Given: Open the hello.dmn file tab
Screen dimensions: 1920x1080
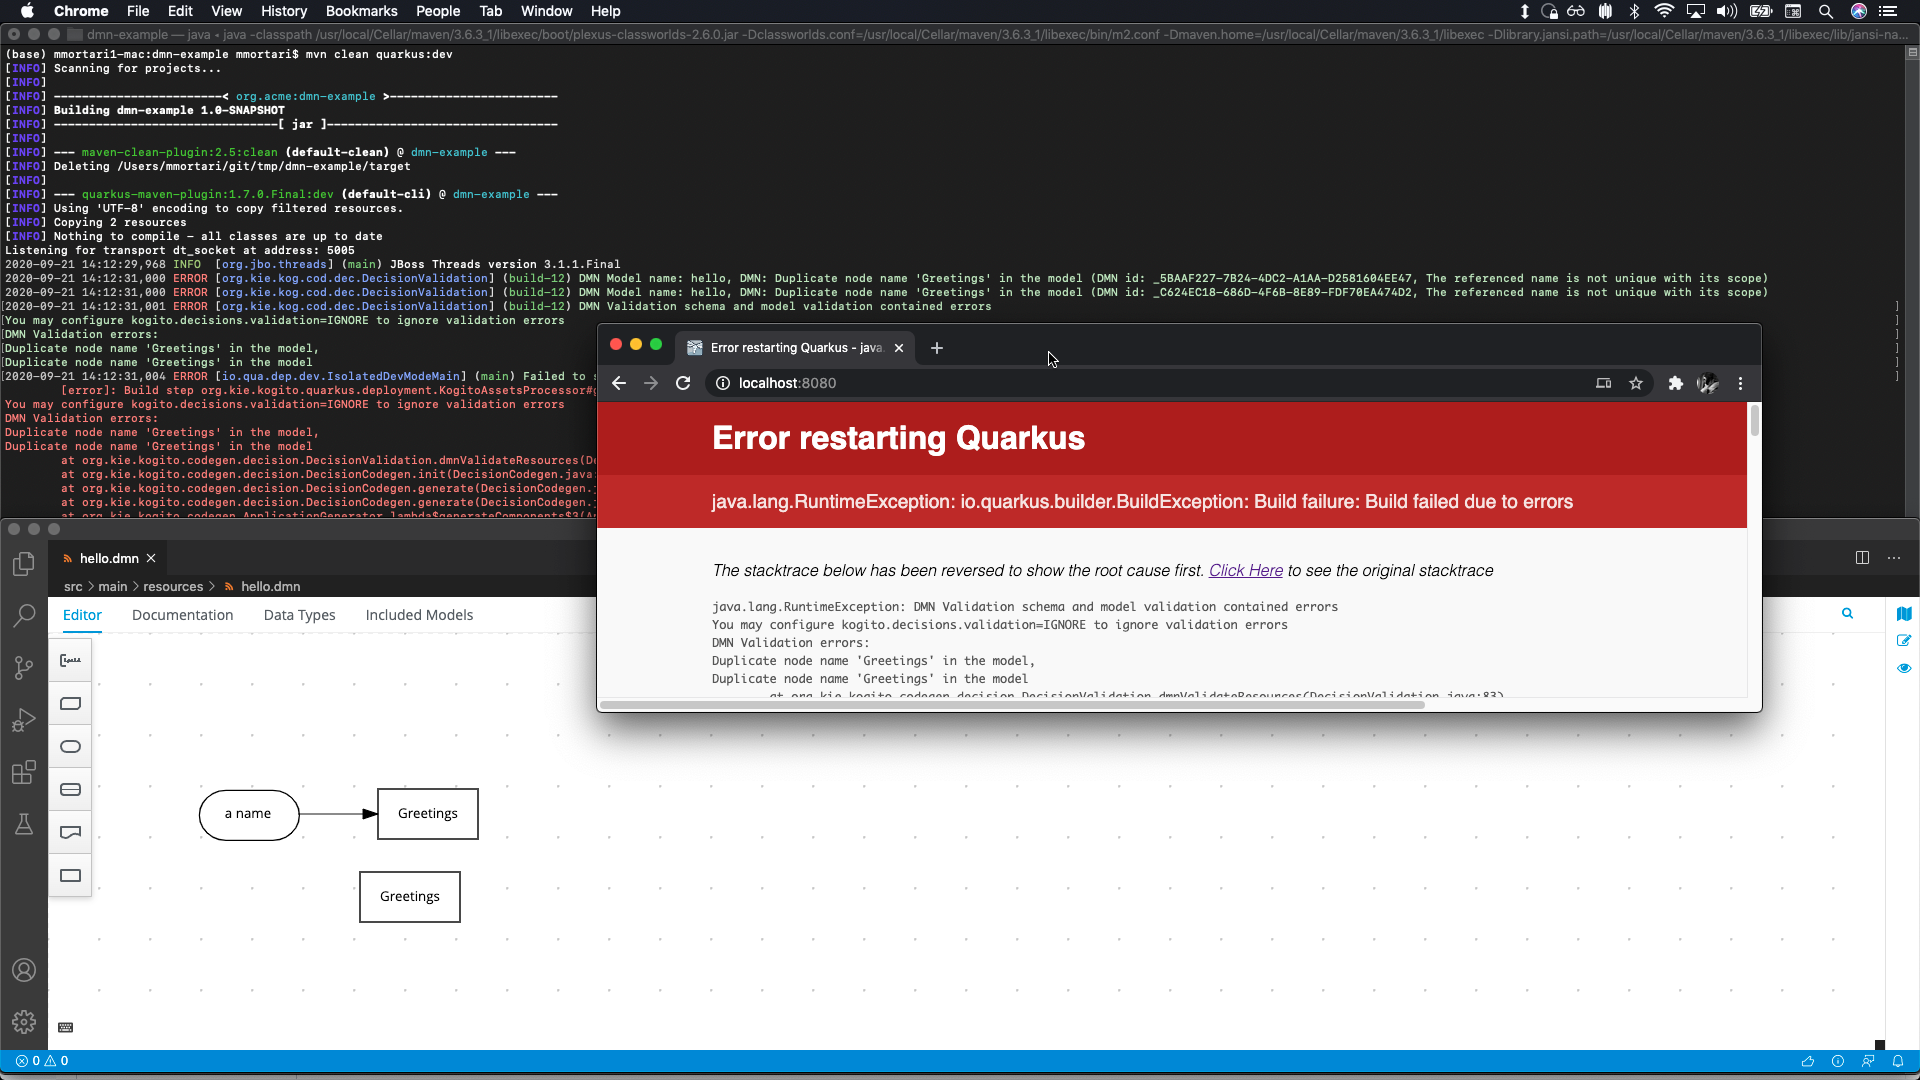Looking at the screenshot, I should point(109,558).
